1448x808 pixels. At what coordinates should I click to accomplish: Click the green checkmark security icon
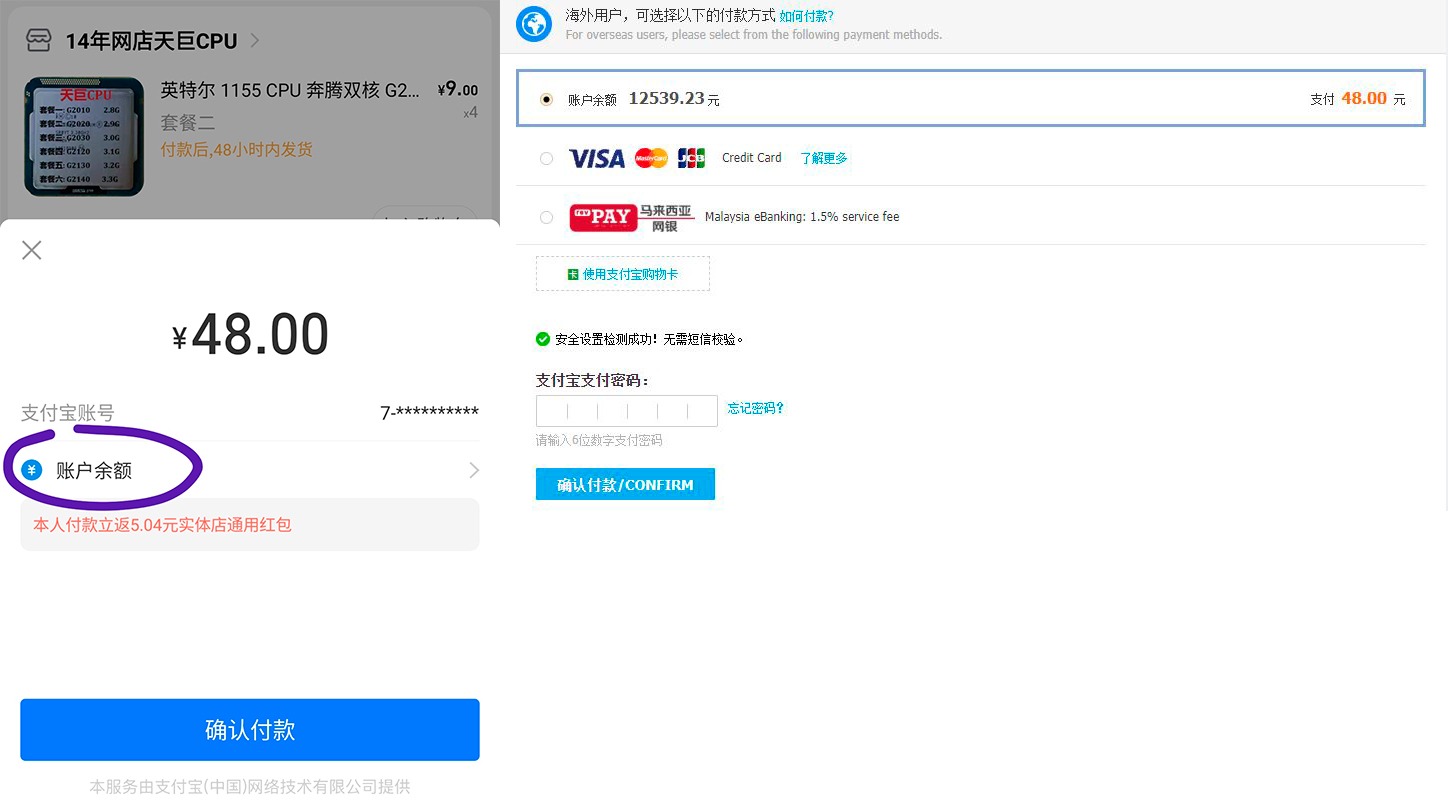[x=543, y=339]
